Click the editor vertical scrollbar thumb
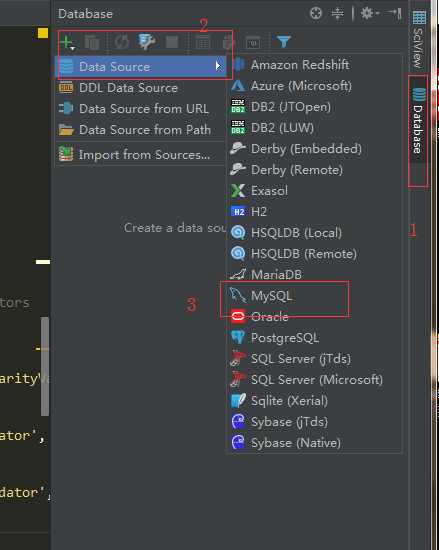 tap(45, 367)
